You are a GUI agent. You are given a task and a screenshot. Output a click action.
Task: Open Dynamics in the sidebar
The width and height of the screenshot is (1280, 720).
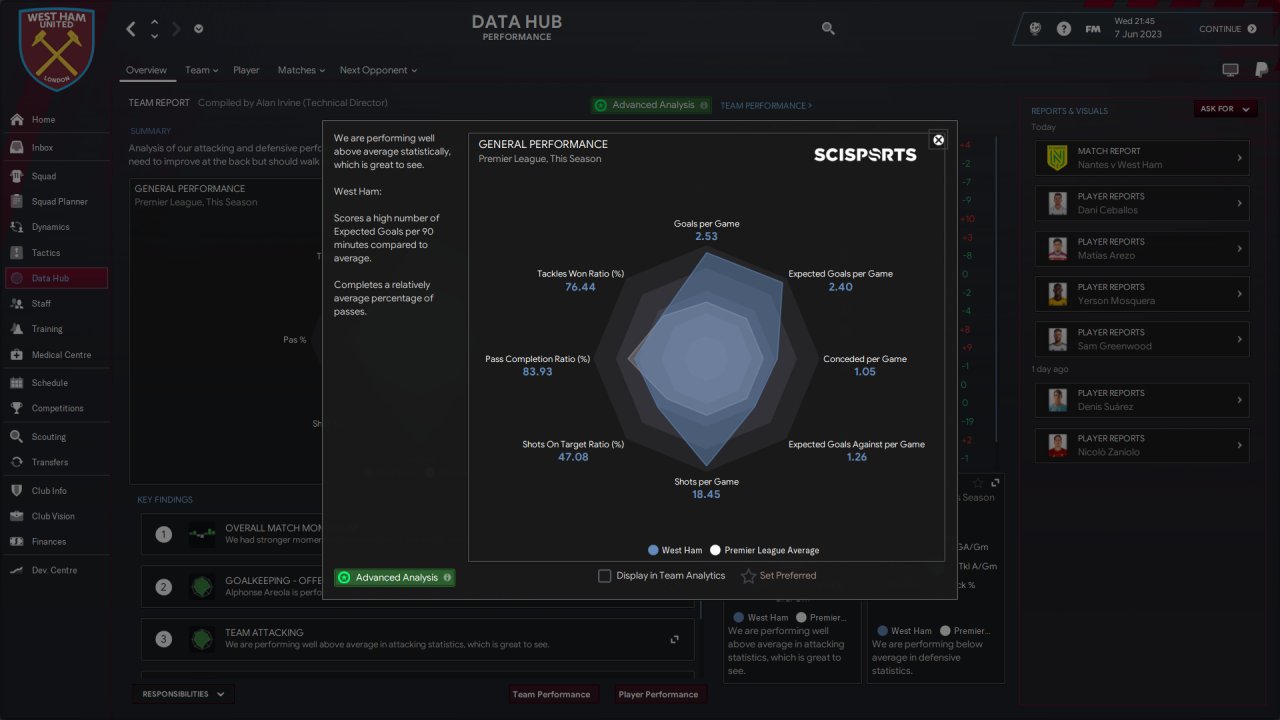click(x=55, y=227)
